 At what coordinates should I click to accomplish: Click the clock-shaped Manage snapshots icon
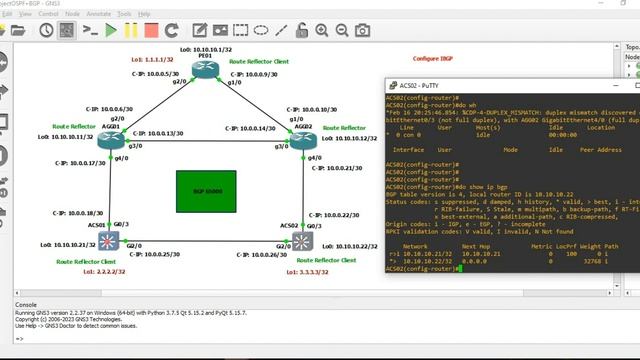point(46,30)
